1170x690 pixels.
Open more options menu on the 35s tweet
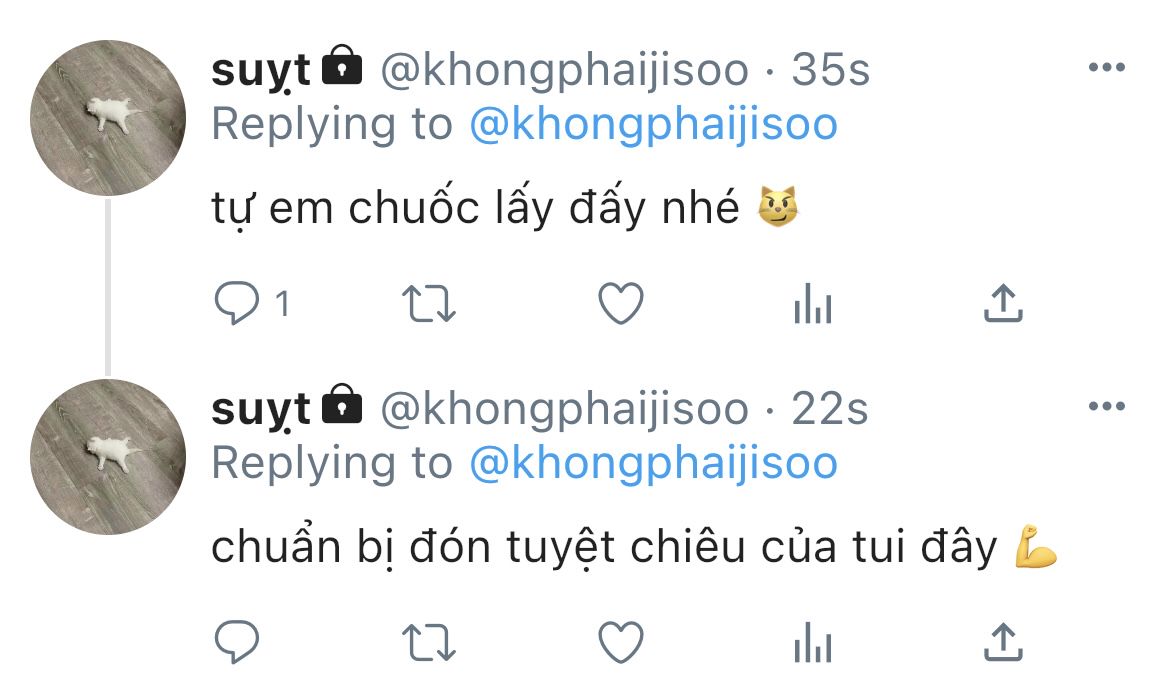(x=1107, y=67)
